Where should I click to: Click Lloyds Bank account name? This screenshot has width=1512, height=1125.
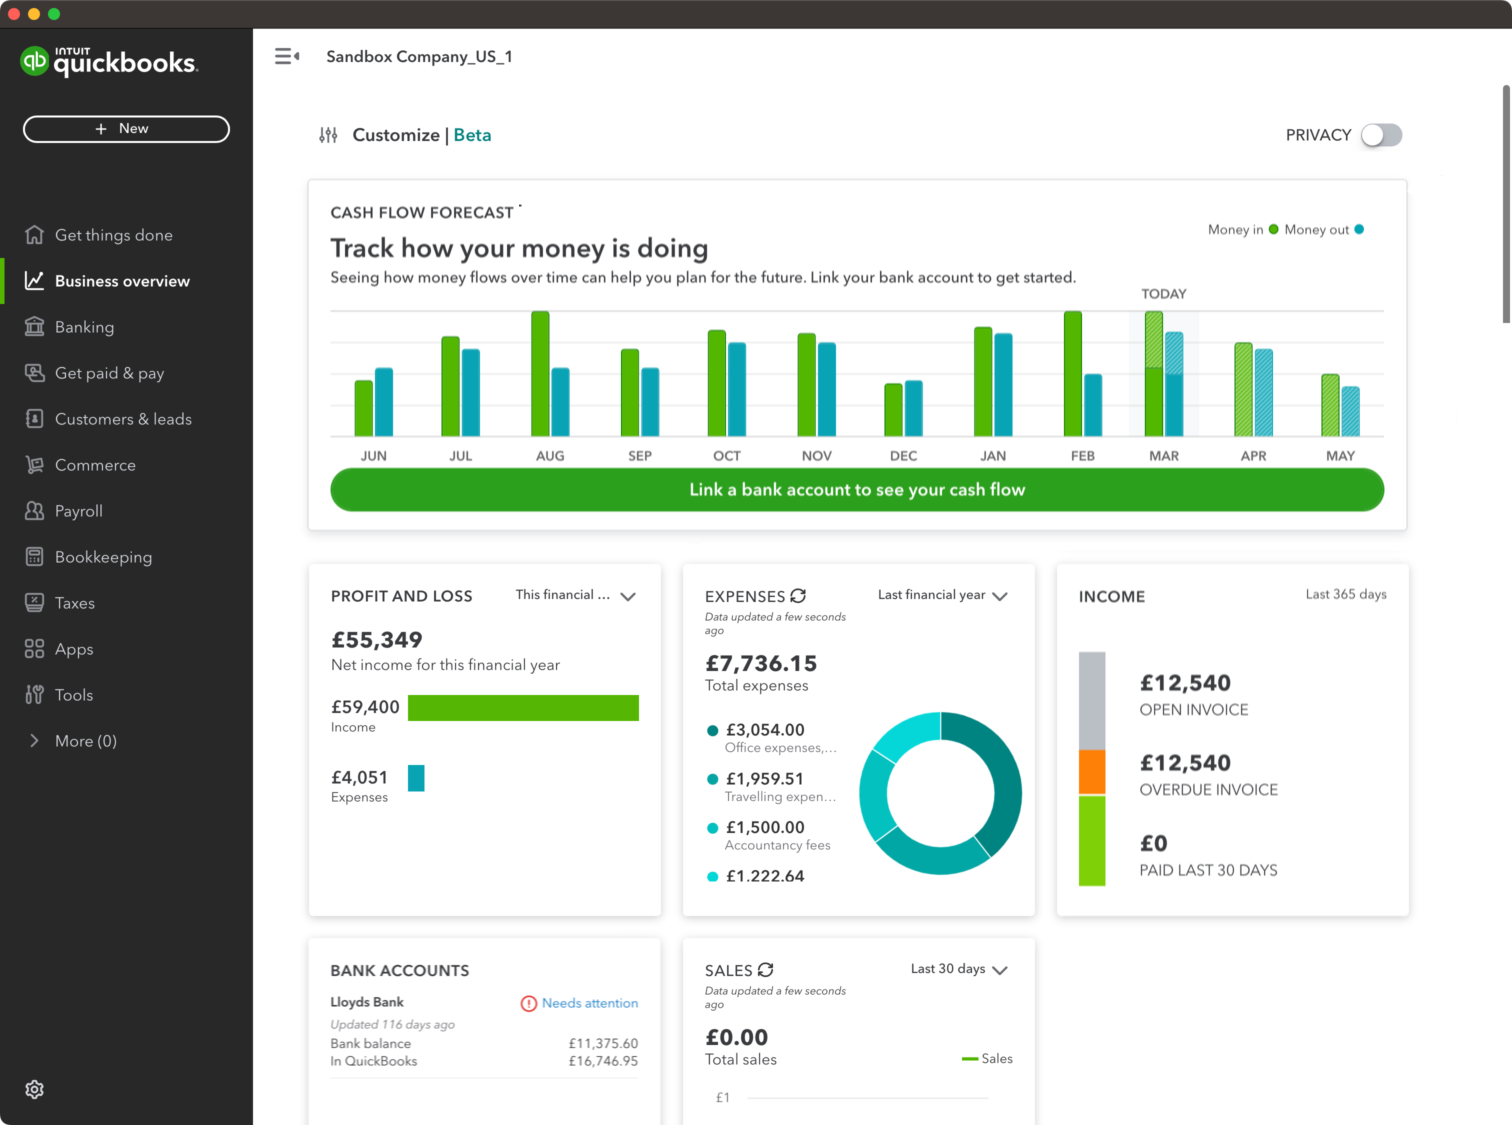click(x=367, y=1002)
